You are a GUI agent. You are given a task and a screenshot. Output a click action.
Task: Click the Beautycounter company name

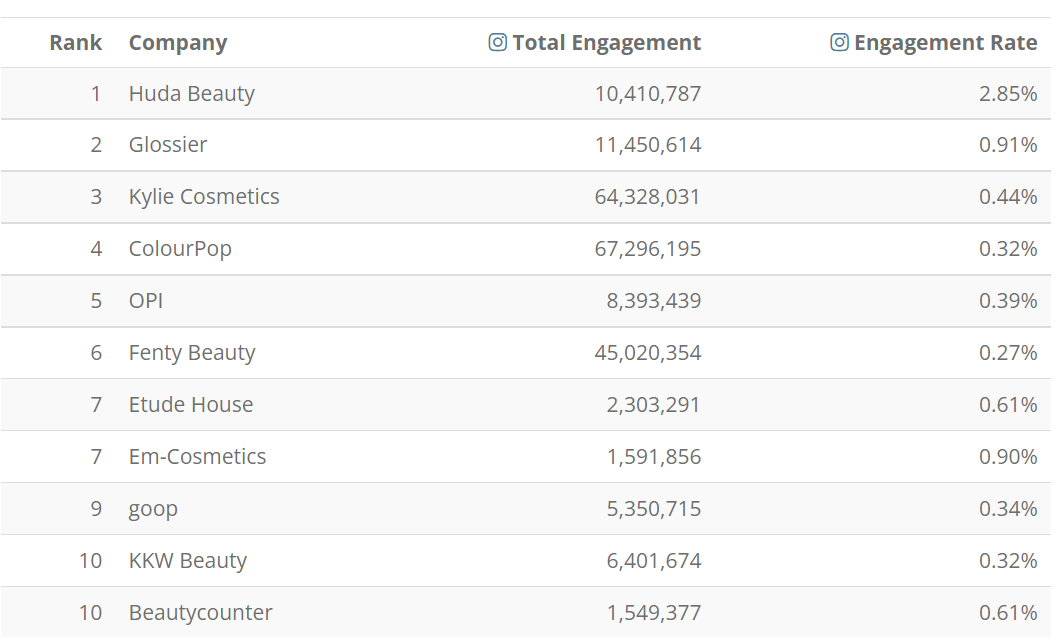click(x=201, y=613)
